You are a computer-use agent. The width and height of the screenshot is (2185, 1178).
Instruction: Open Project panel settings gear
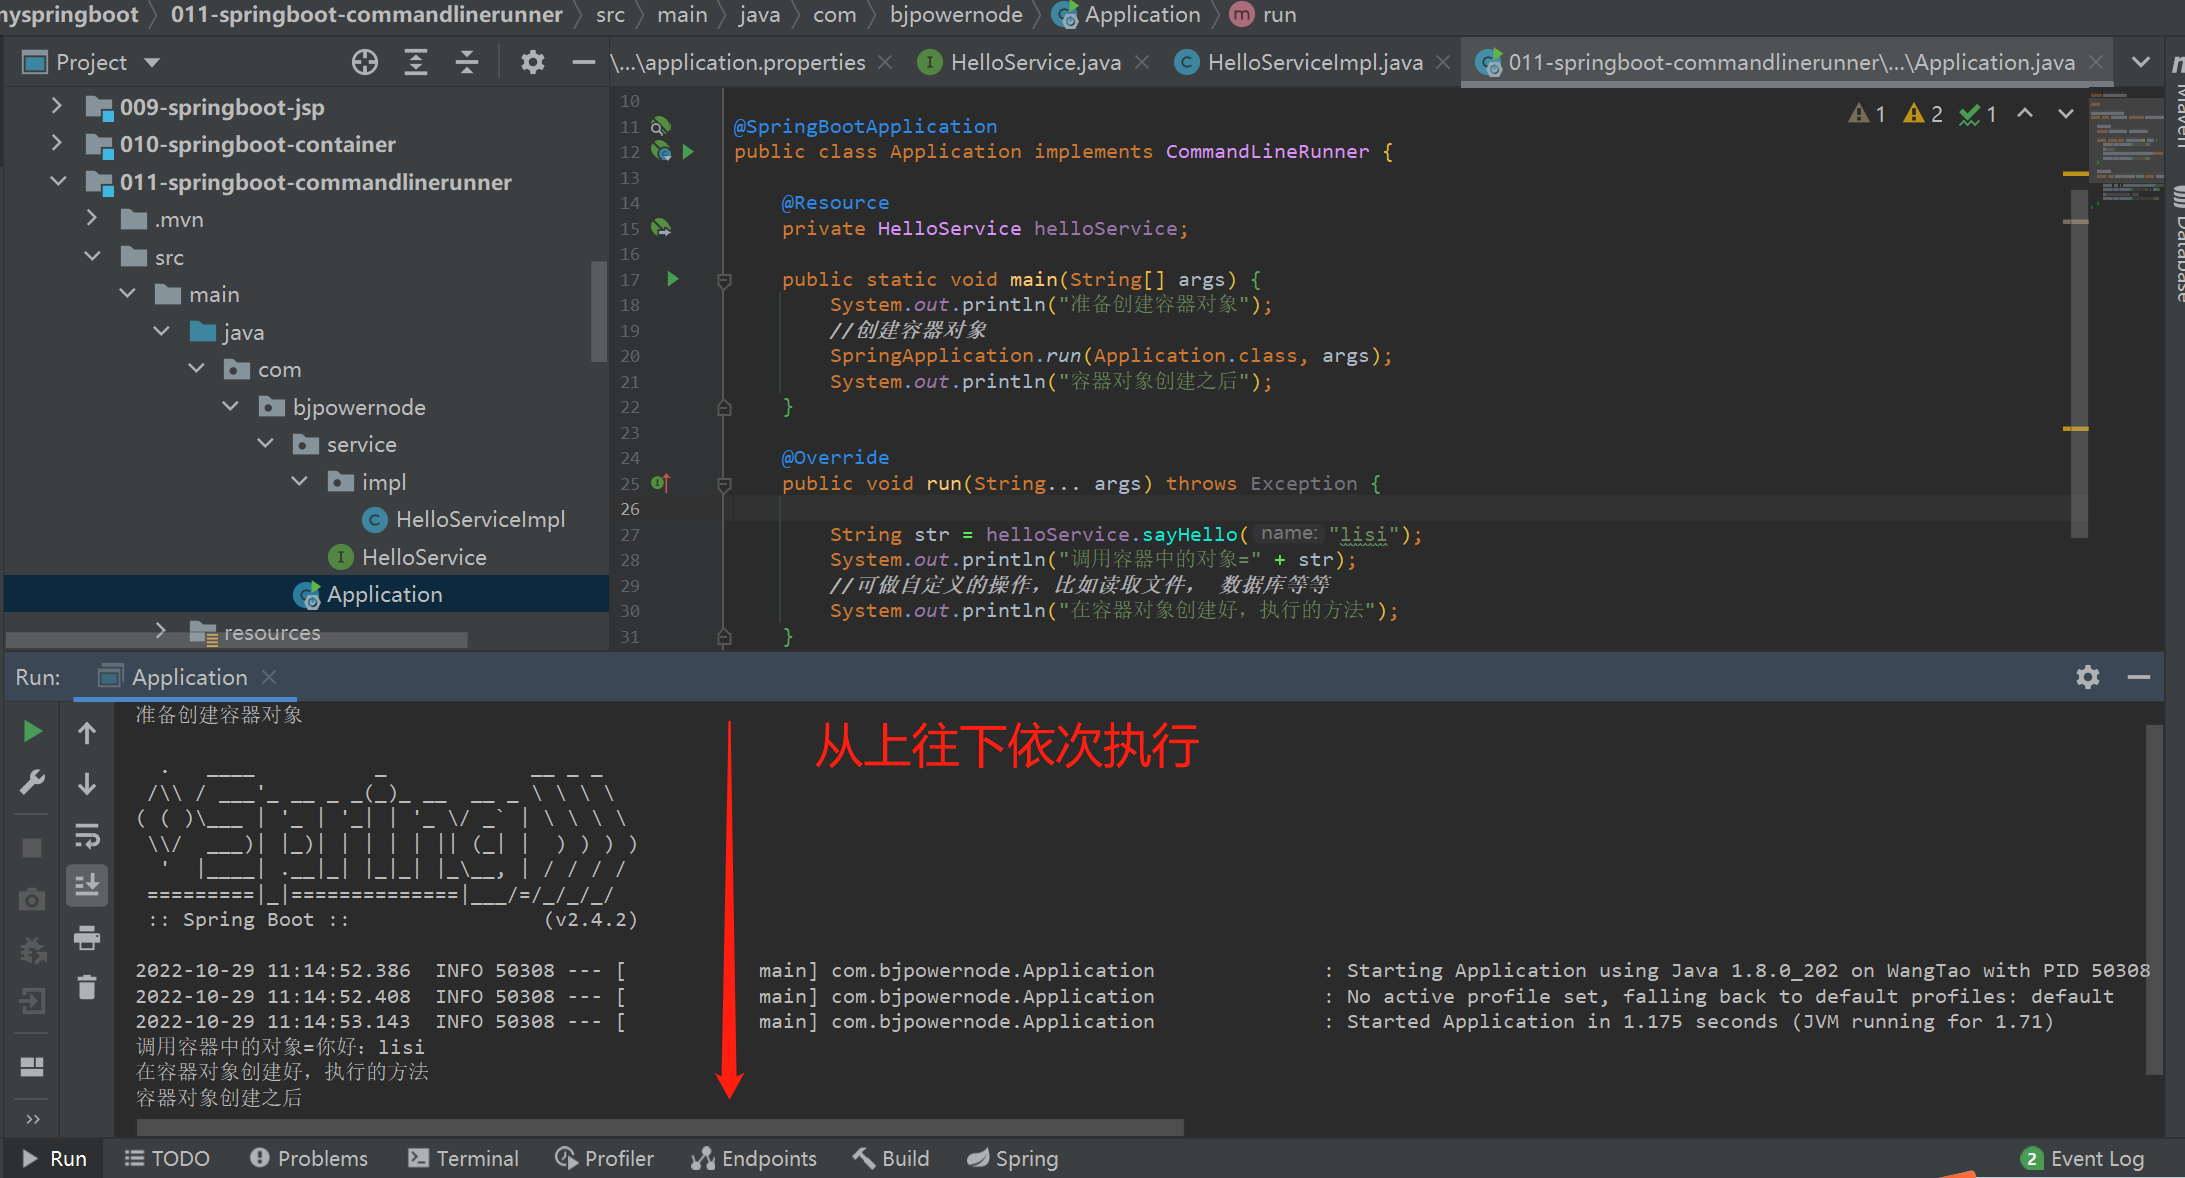point(532,63)
